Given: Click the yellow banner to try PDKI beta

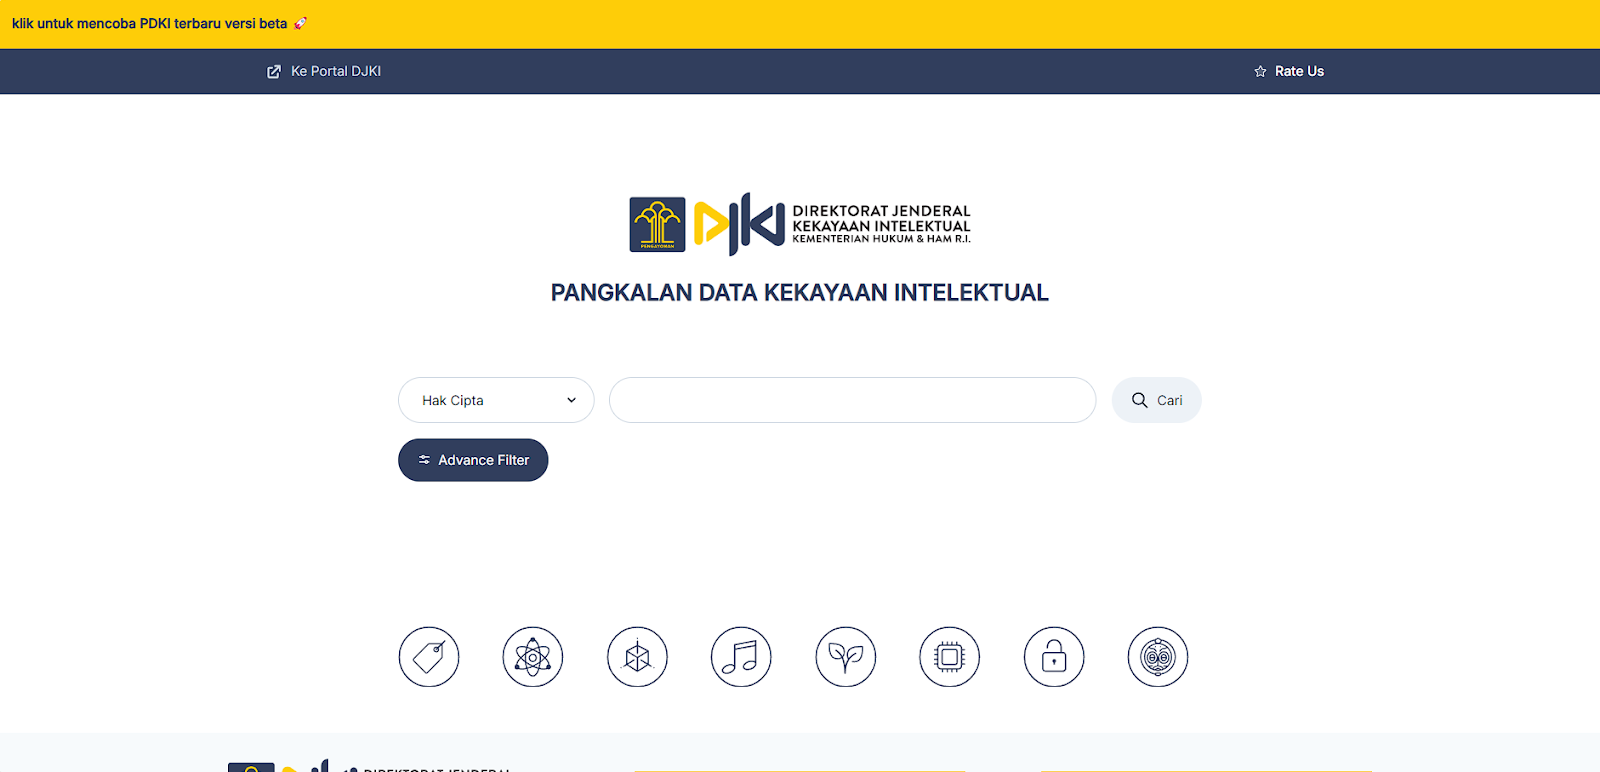Looking at the screenshot, I should (800, 24).
